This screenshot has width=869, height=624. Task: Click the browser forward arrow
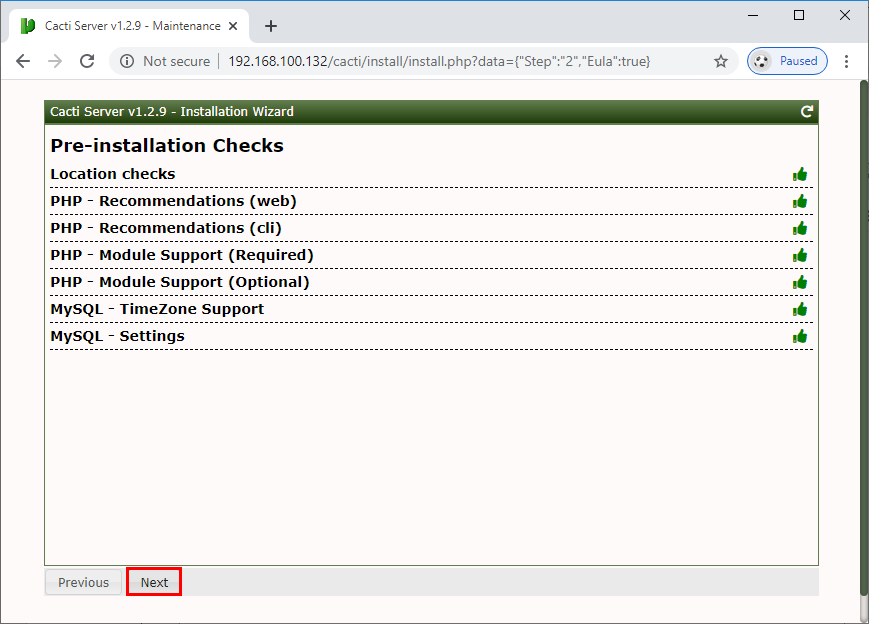point(55,61)
